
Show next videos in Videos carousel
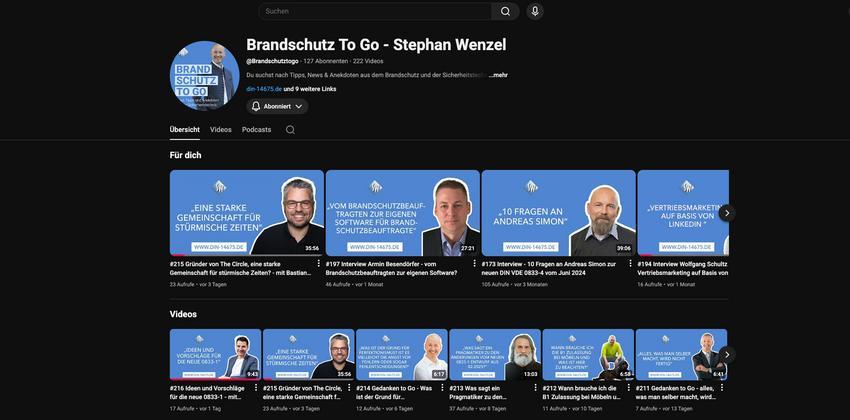(x=727, y=355)
